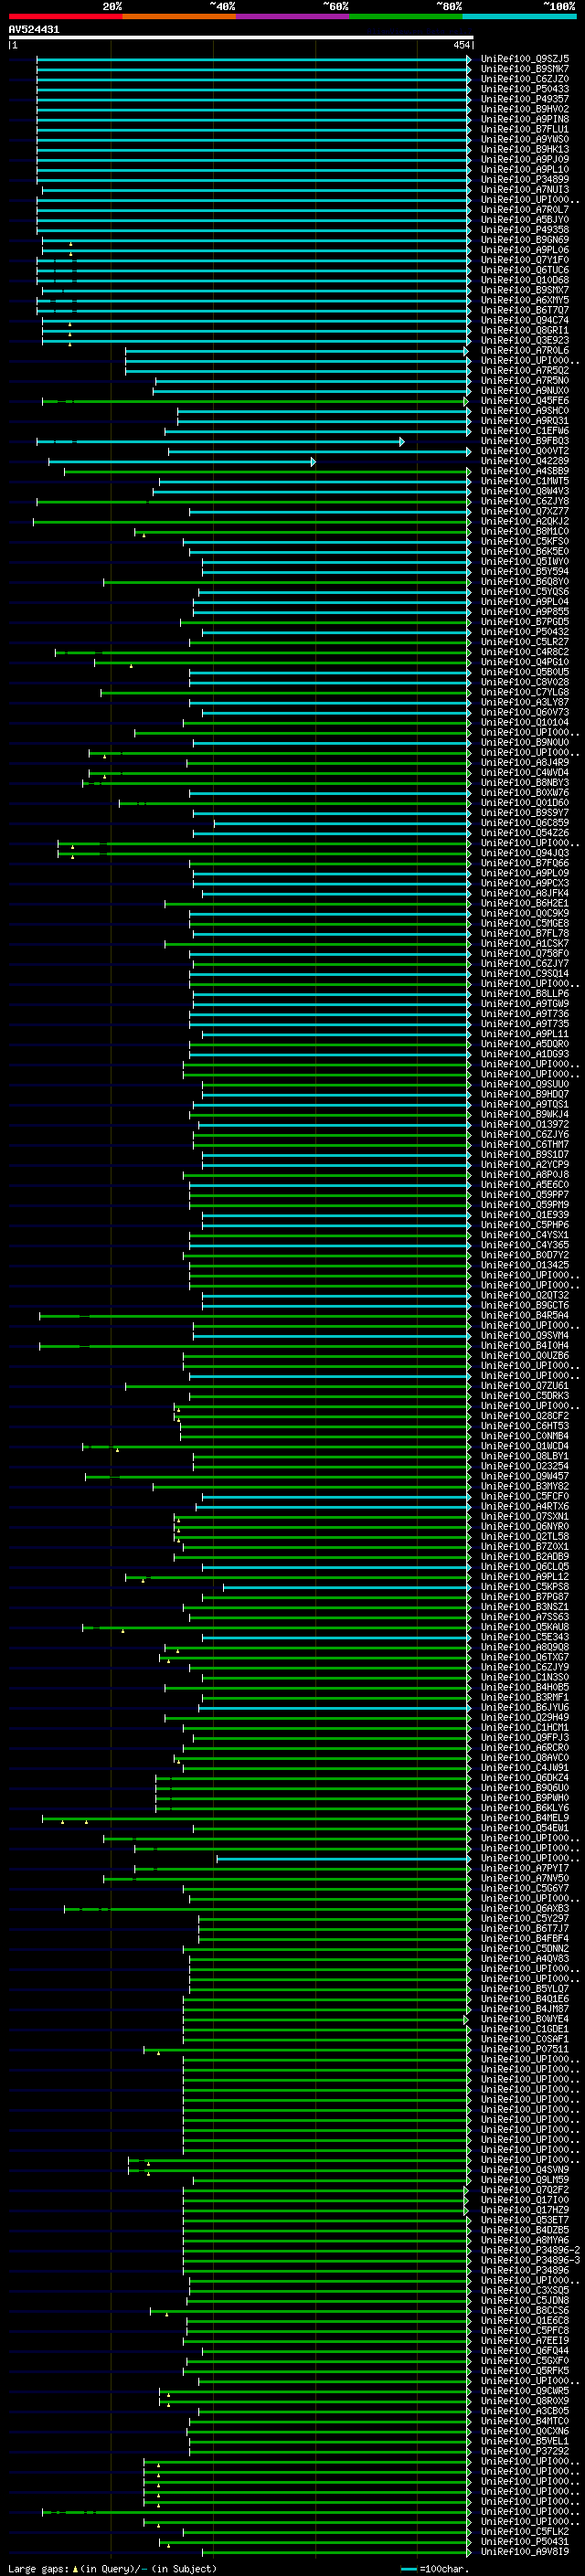Select hit label UniRef100_B6JYU6
Screen dimensions: 585x2576
pyautogui.click(x=524, y=1708)
